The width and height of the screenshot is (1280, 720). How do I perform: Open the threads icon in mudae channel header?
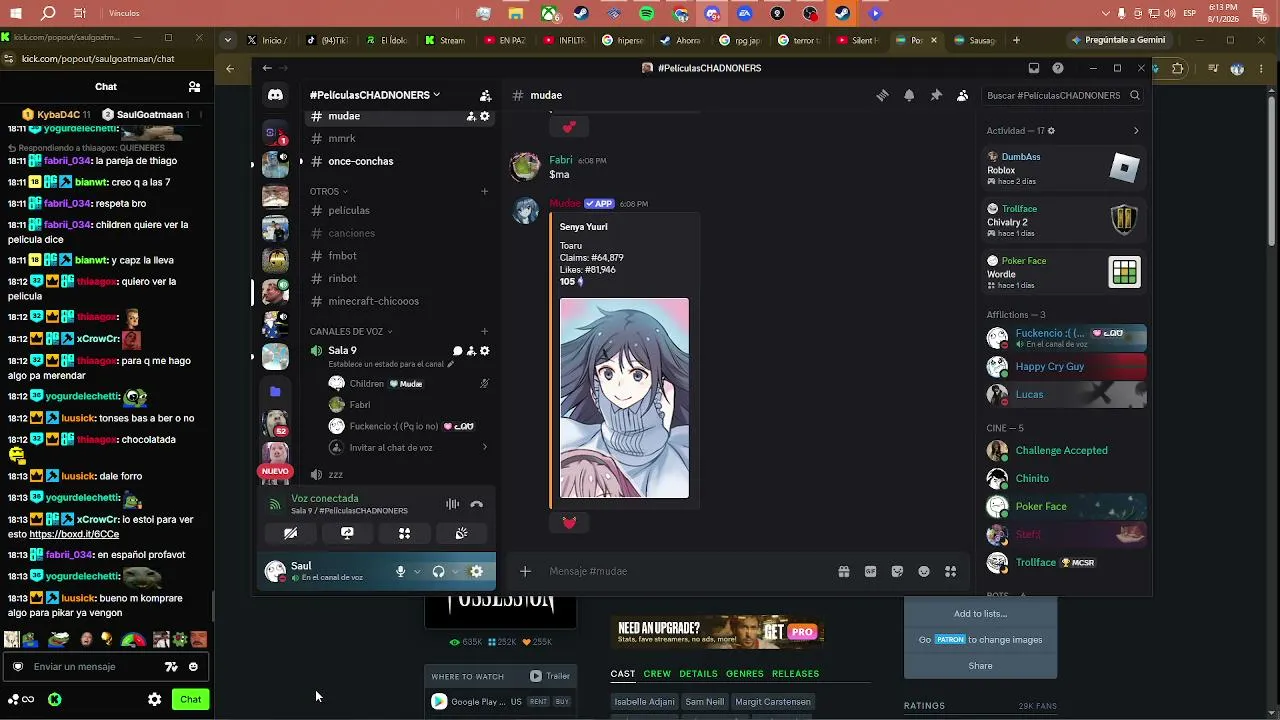click(882, 95)
